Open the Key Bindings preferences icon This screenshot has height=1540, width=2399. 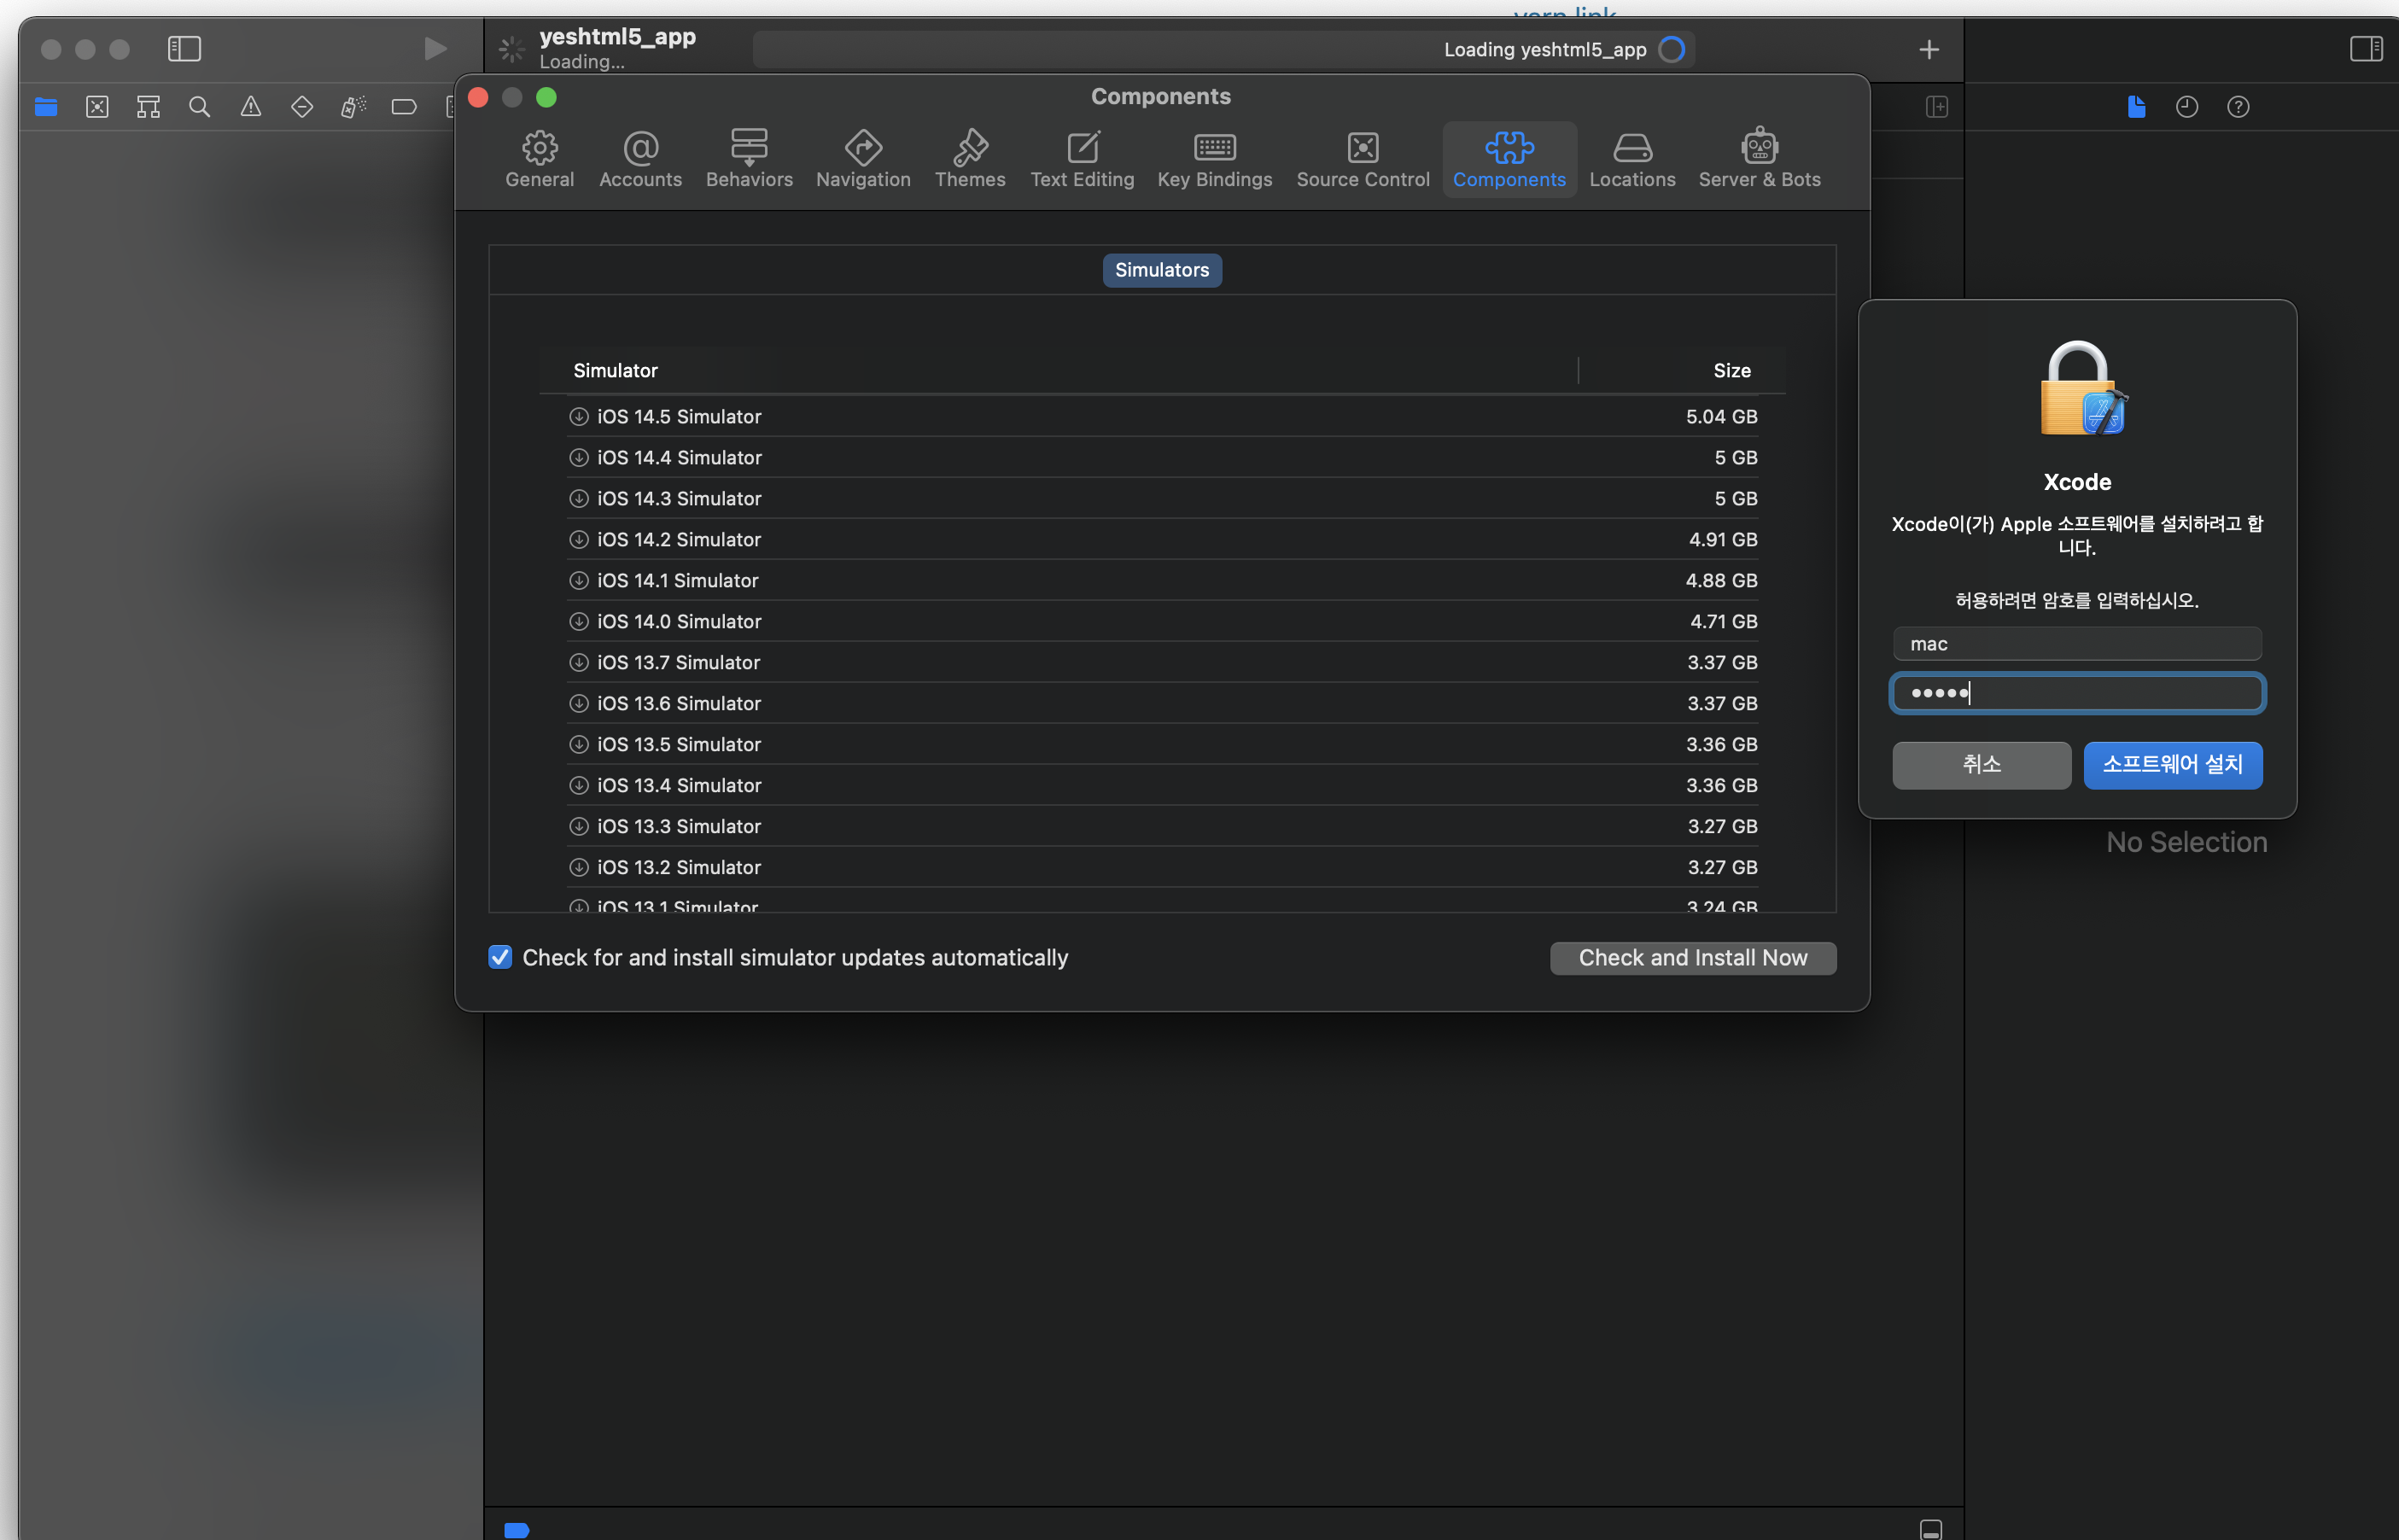coord(1214,159)
